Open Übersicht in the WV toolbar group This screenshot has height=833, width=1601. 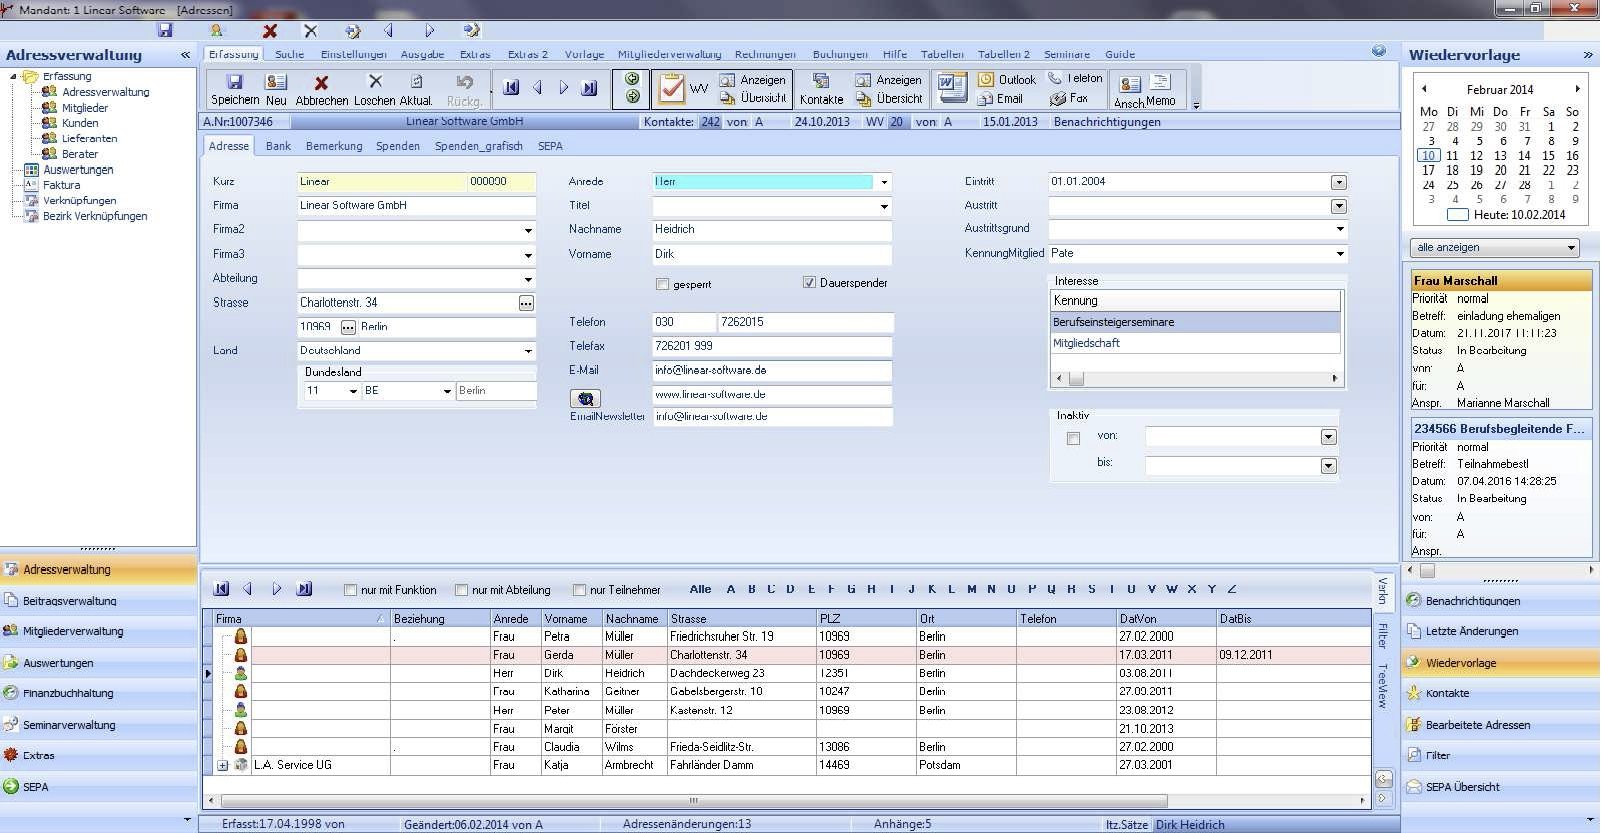click(754, 98)
